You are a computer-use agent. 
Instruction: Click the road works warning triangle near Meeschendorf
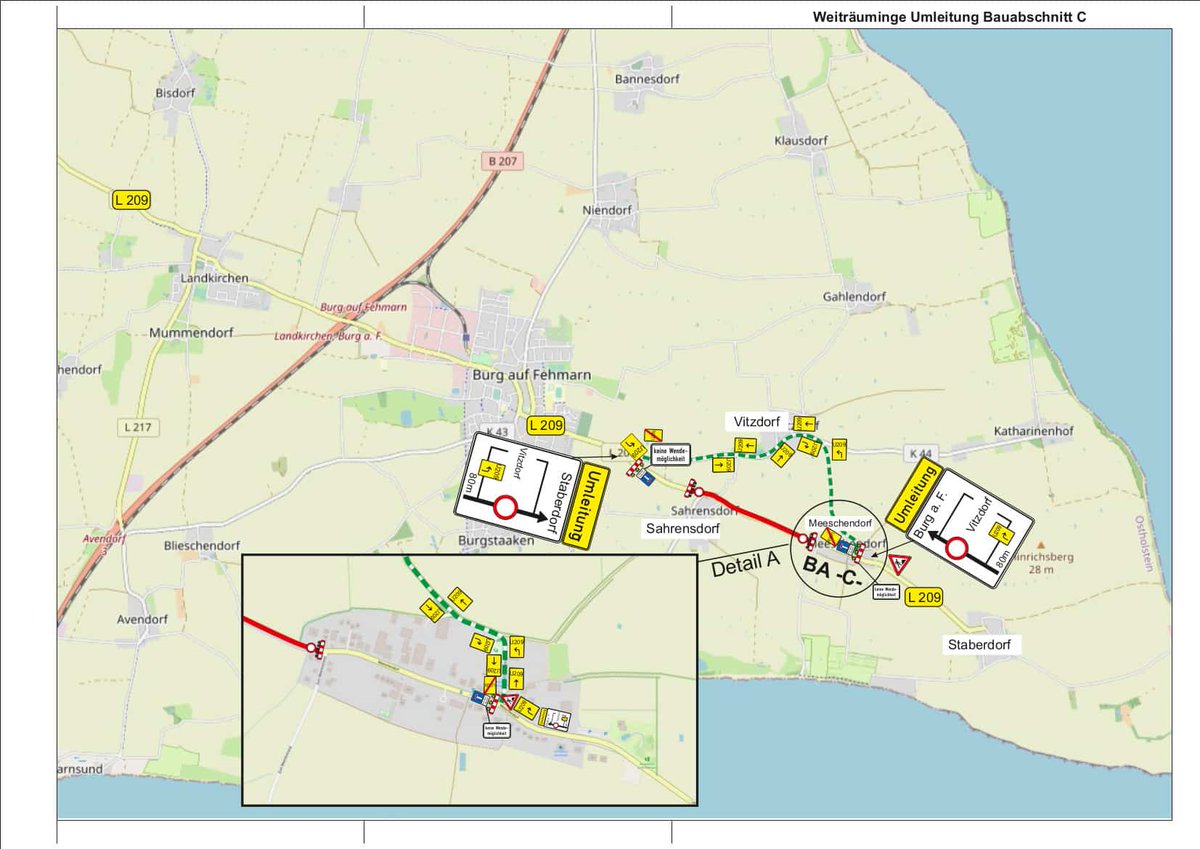(900, 563)
